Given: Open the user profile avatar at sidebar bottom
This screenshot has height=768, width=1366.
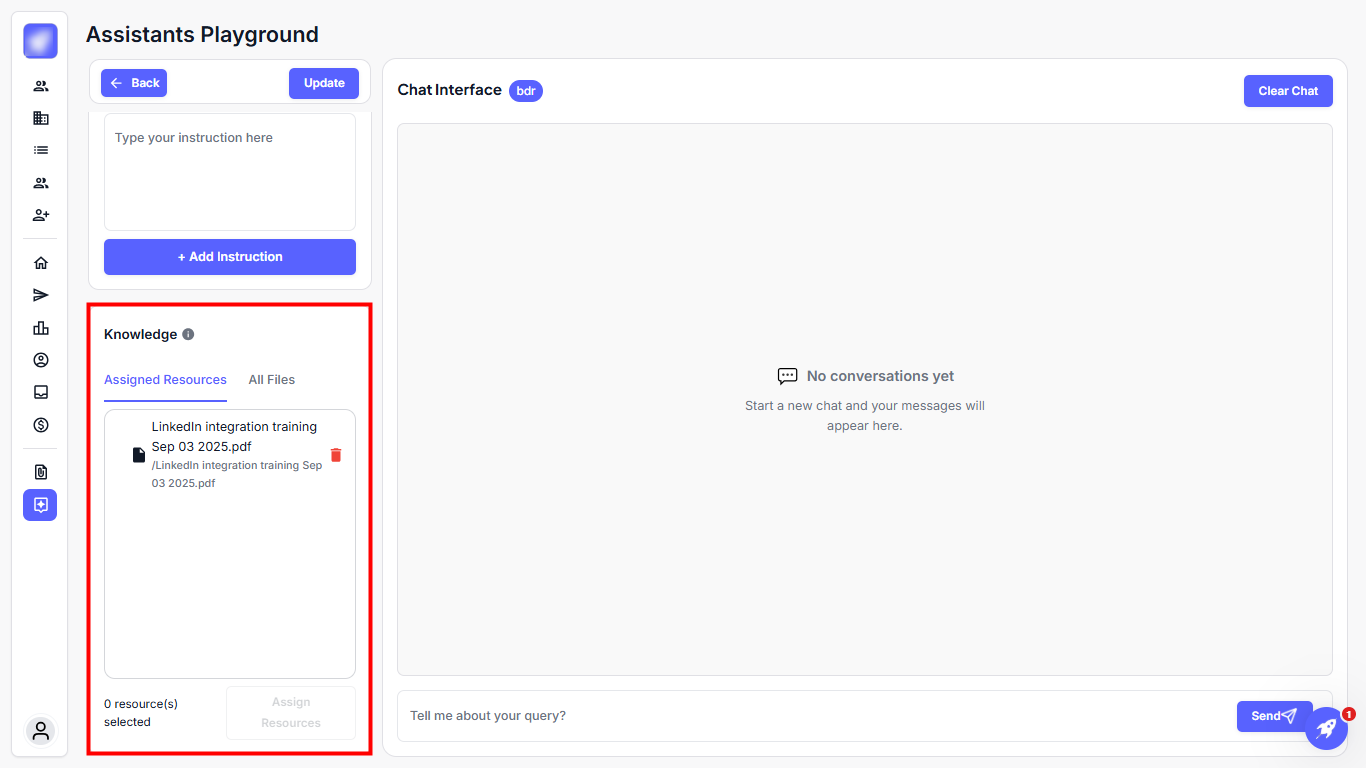Looking at the screenshot, I should click(x=41, y=731).
